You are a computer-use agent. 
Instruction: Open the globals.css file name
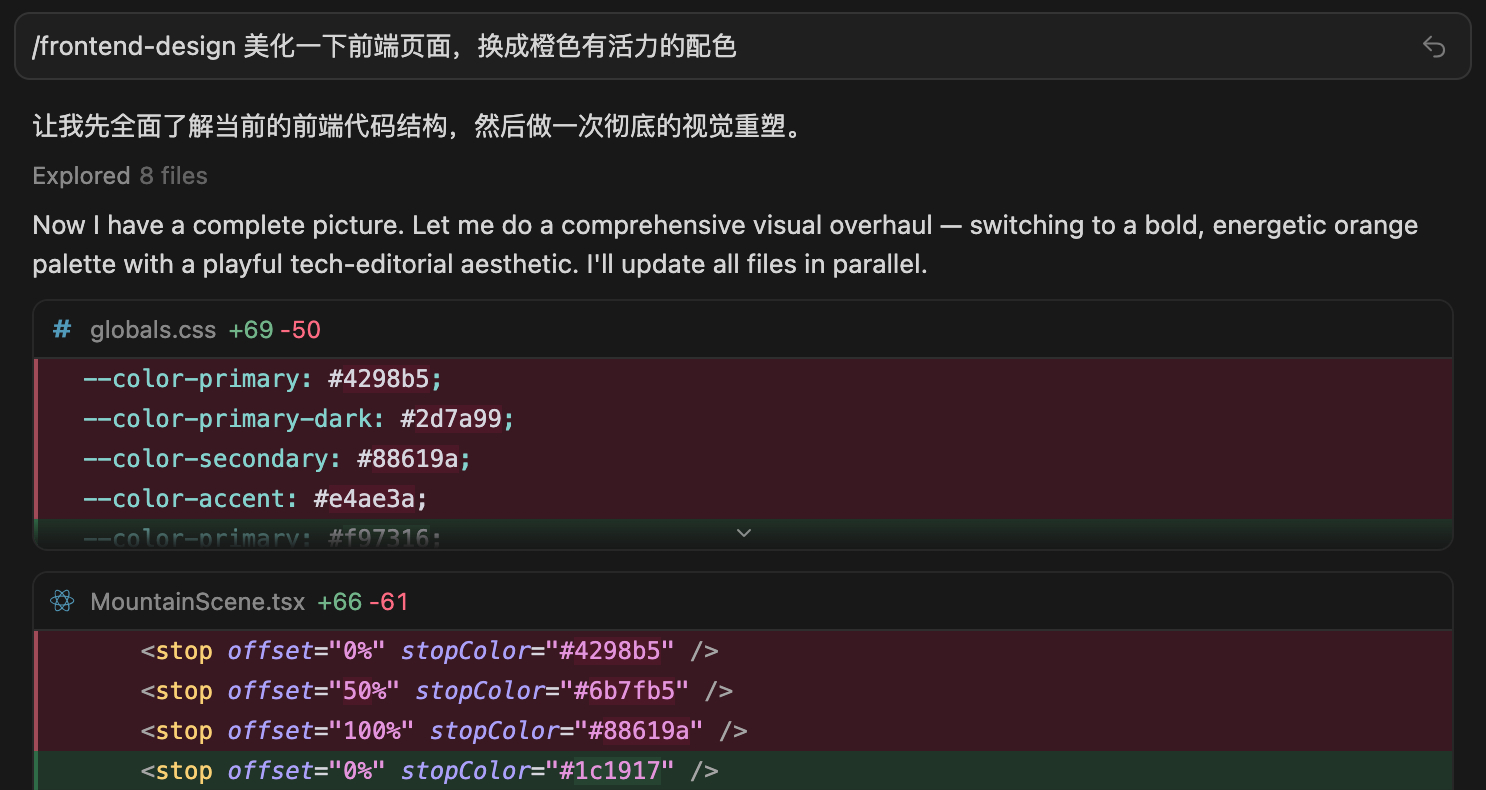(x=152, y=330)
